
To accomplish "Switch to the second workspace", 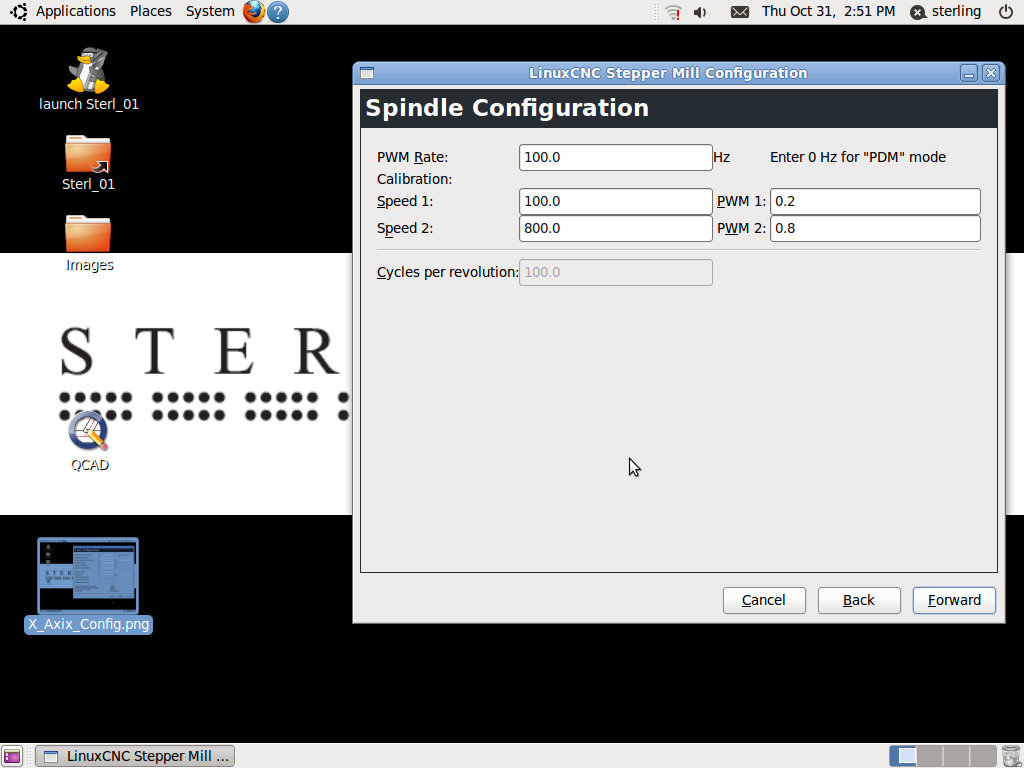I will click(x=930, y=756).
